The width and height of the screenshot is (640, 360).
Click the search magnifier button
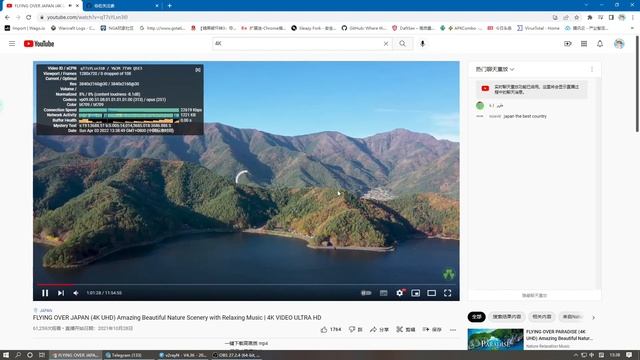coord(402,44)
